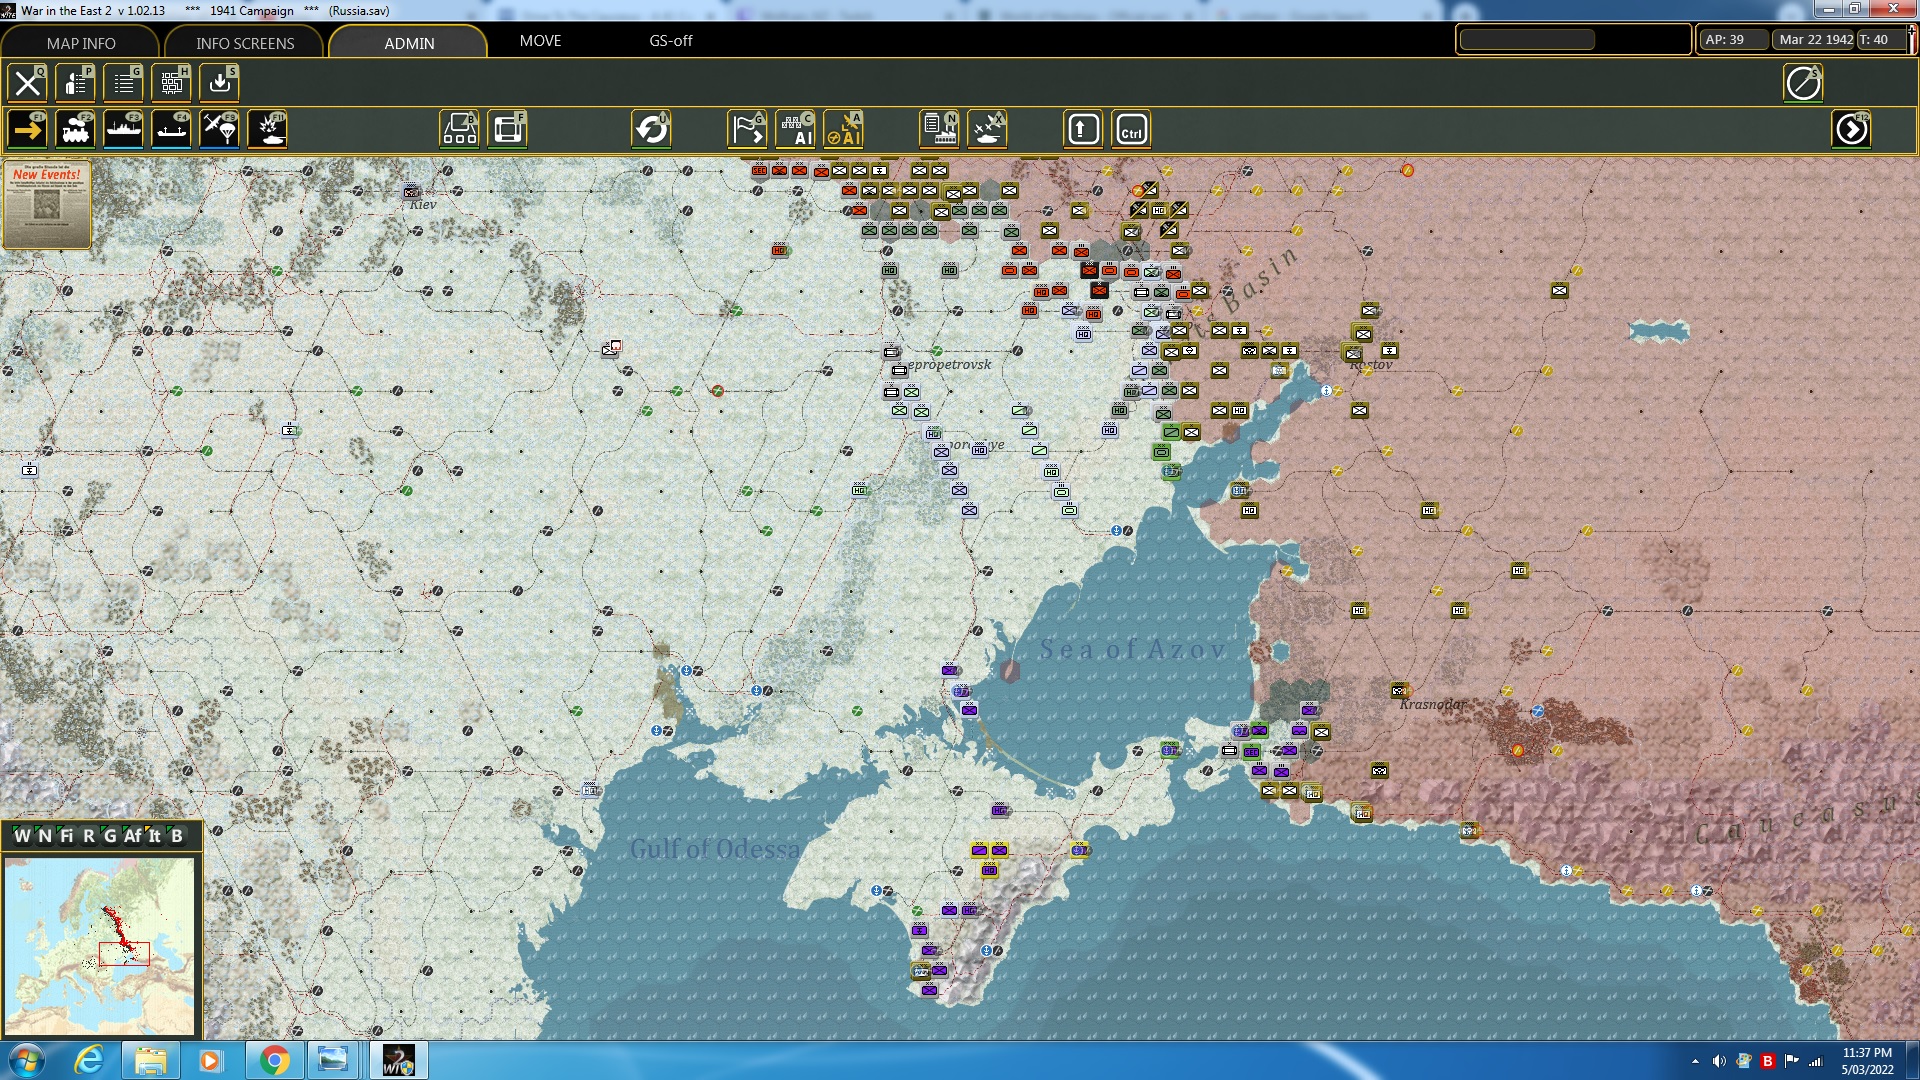Toggle the Fi filter button

67,836
